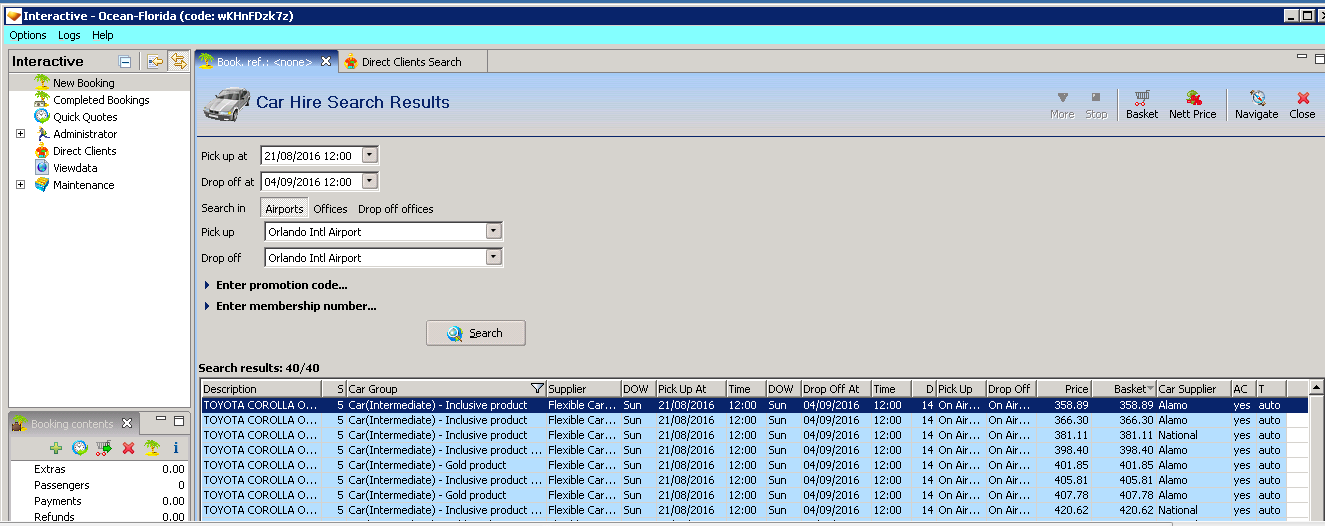Open the Logs menu
The height and width of the screenshot is (526, 1325).
(69, 35)
